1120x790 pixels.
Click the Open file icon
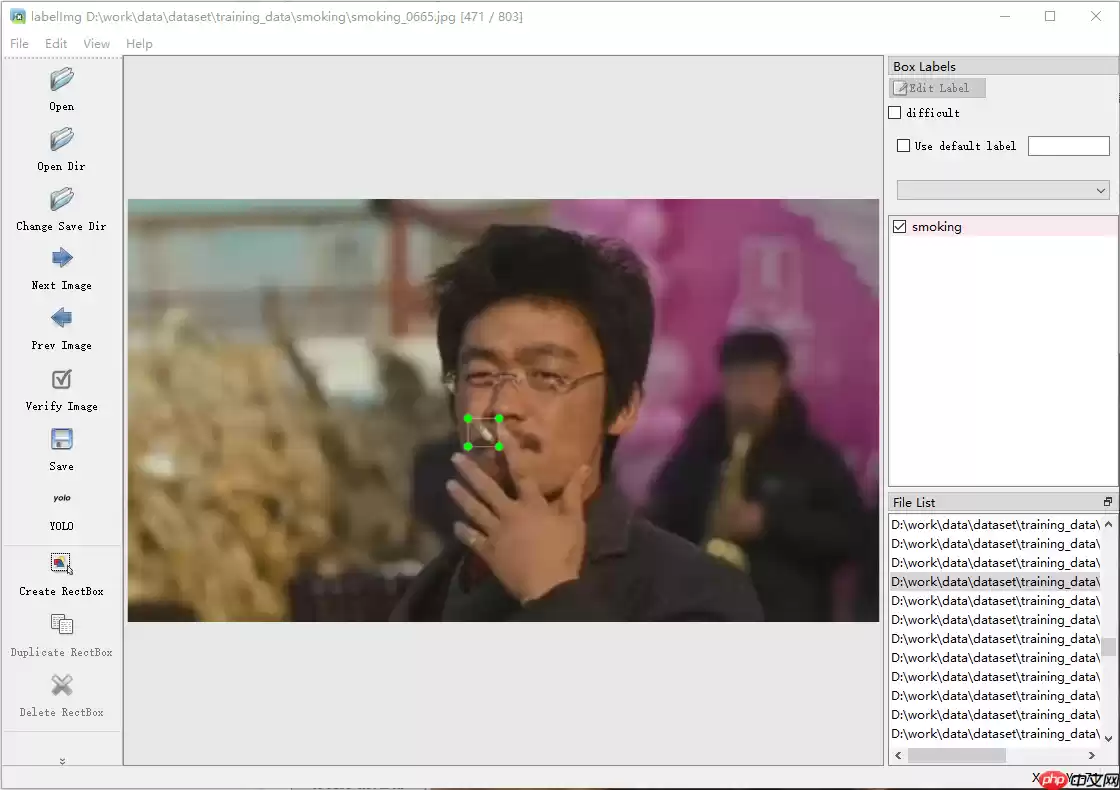[61, 79]
